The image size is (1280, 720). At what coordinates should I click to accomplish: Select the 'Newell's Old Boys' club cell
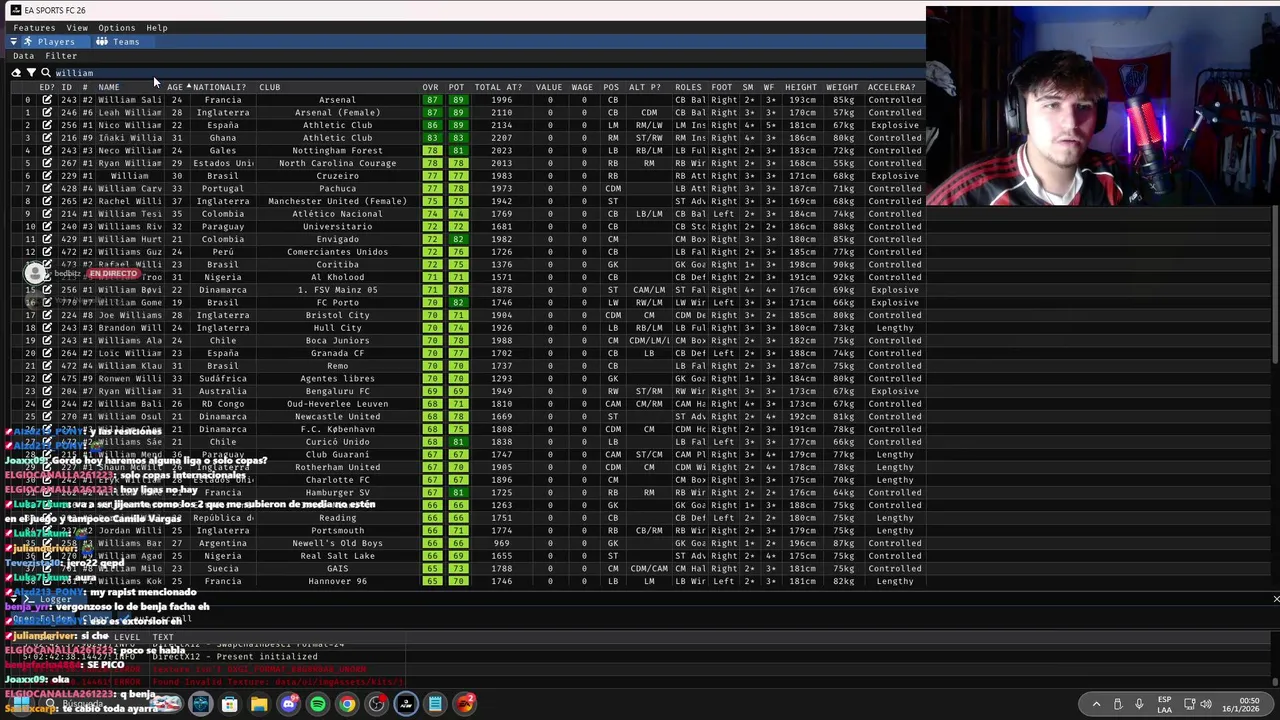click(x=337, y=543)
